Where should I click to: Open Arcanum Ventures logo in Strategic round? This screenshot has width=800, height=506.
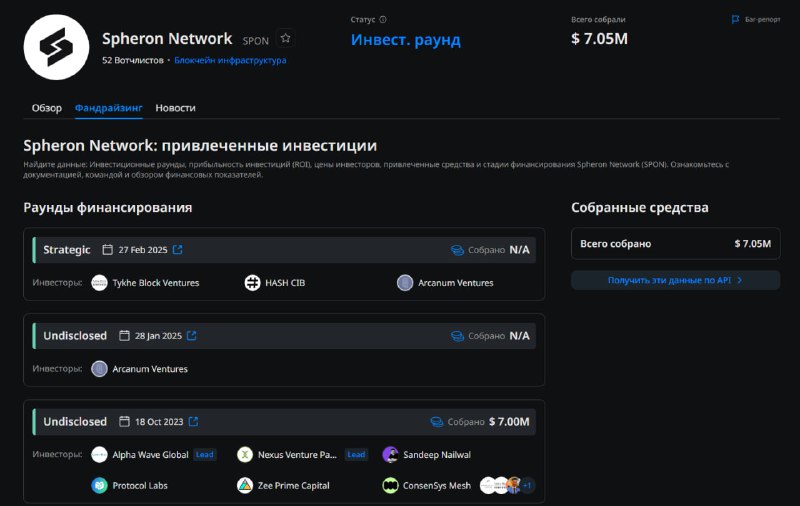tap(405, 283)
